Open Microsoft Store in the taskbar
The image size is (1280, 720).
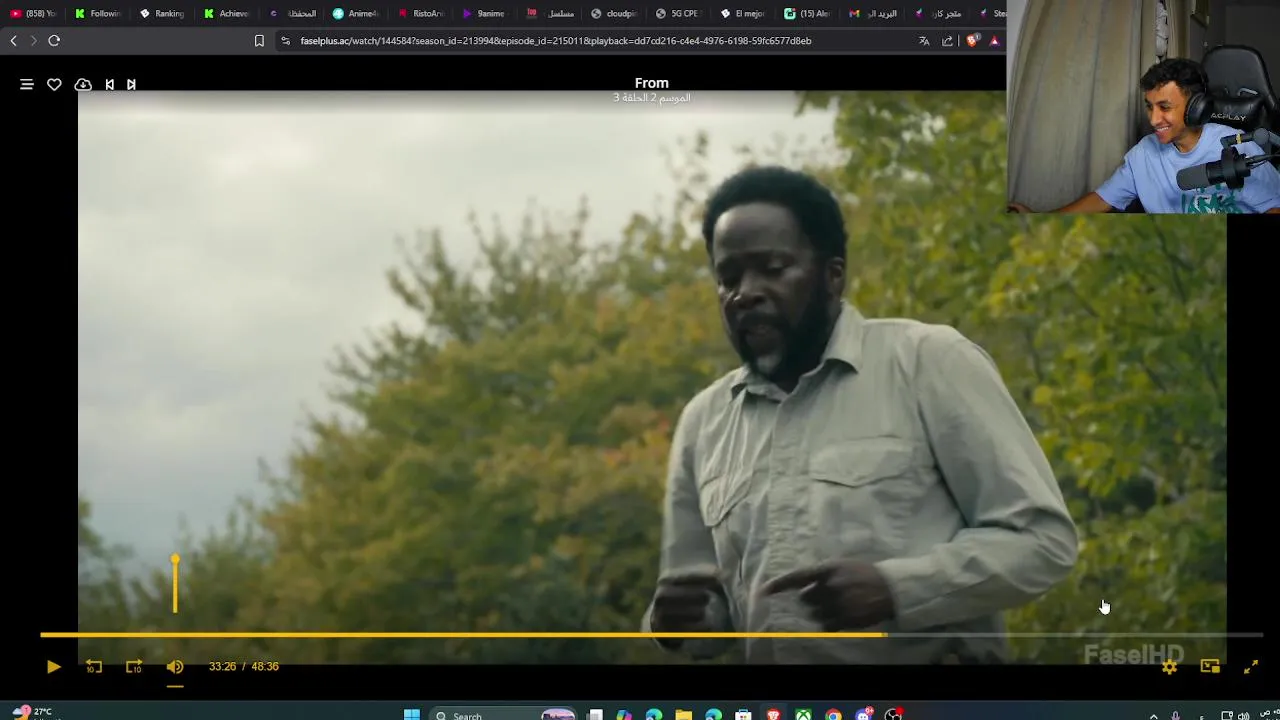743,714
